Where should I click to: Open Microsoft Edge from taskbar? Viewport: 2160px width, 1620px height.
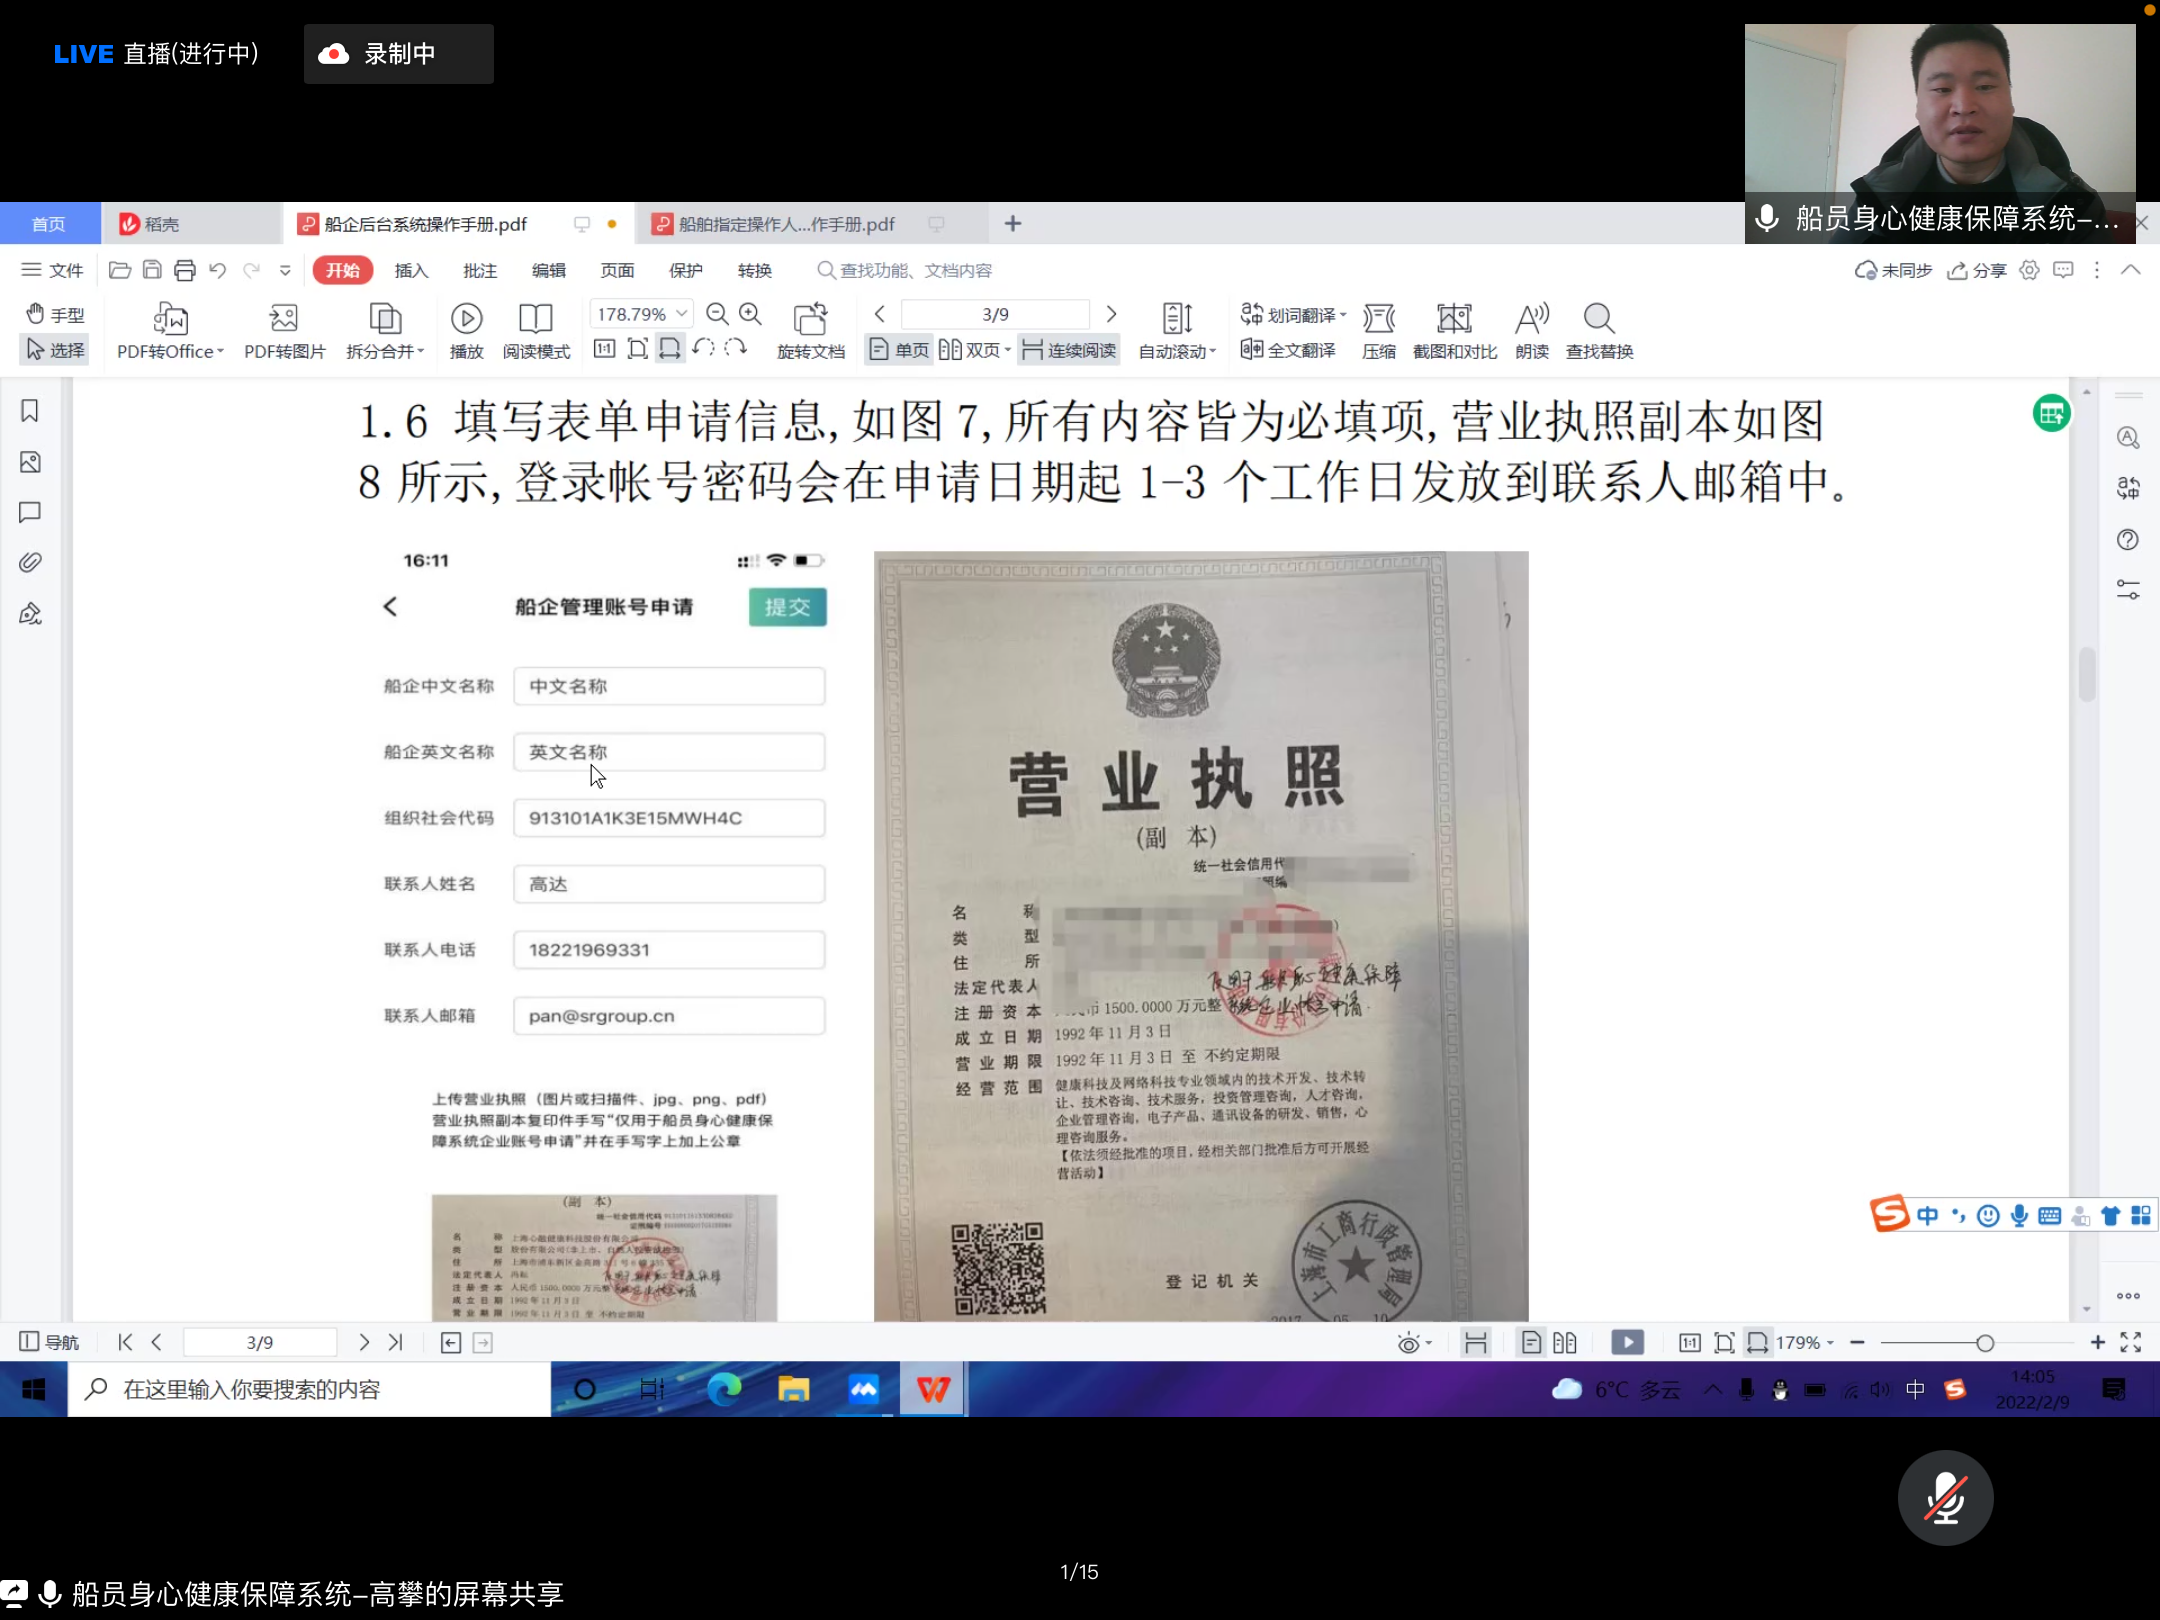tap(724, 1389)
